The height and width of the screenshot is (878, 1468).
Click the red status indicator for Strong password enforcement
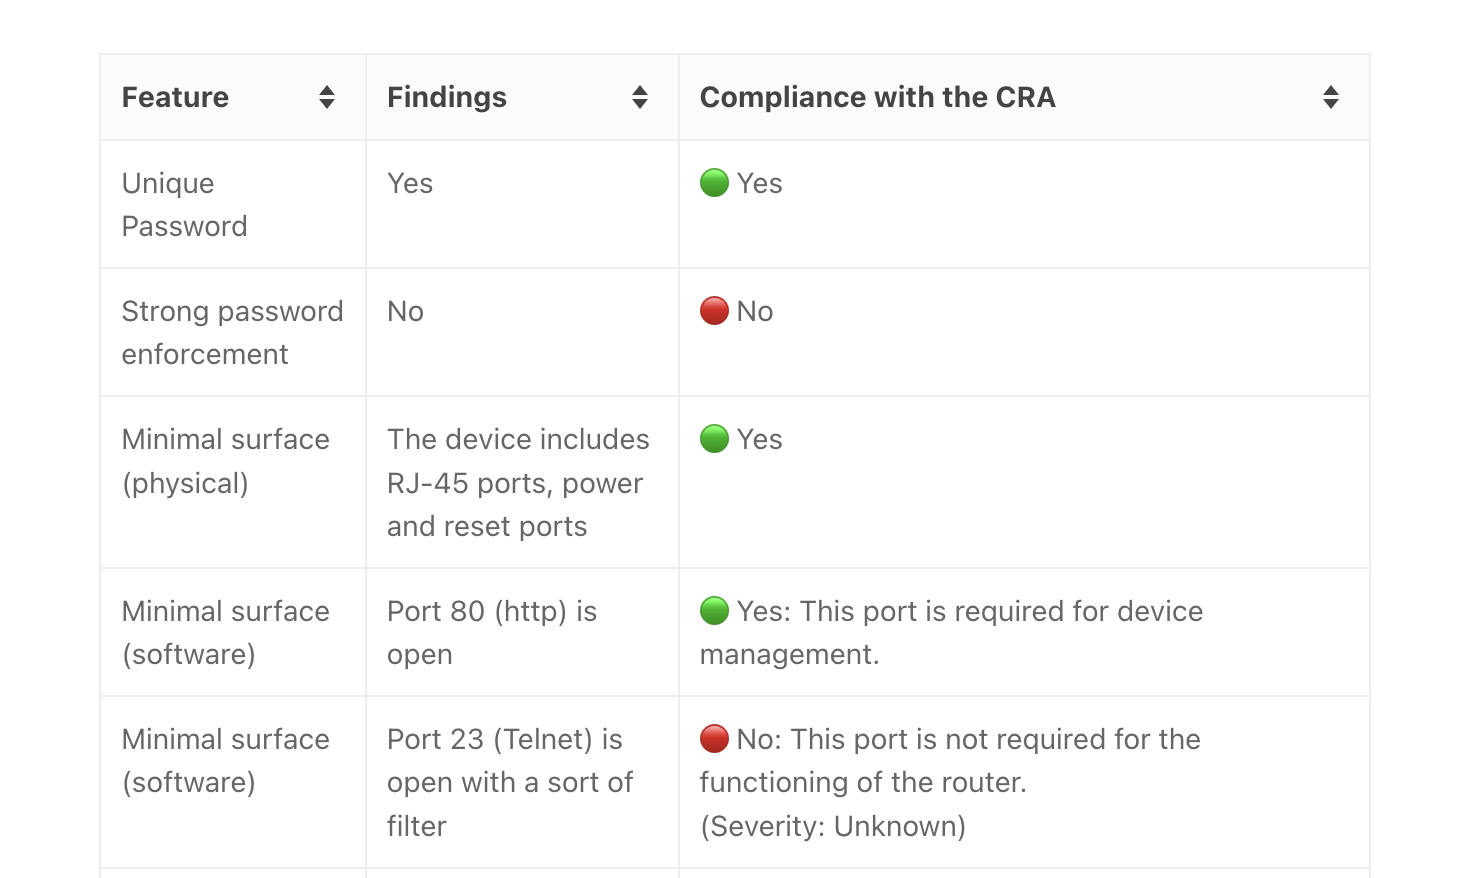coord(714,310)
